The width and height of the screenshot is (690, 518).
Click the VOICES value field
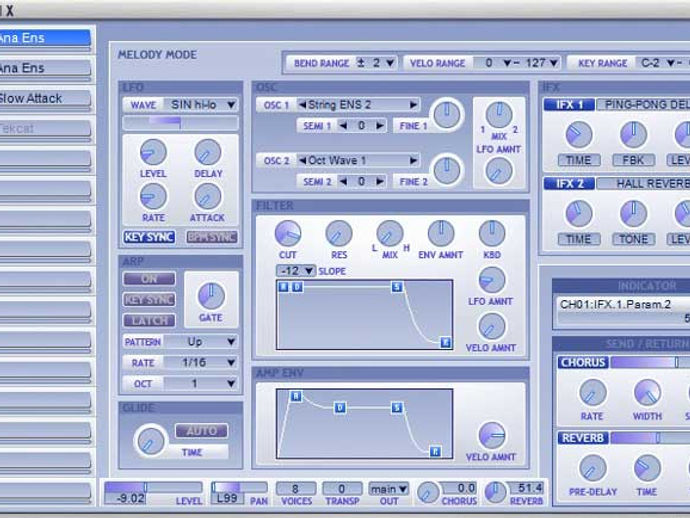tap(296, 489)
